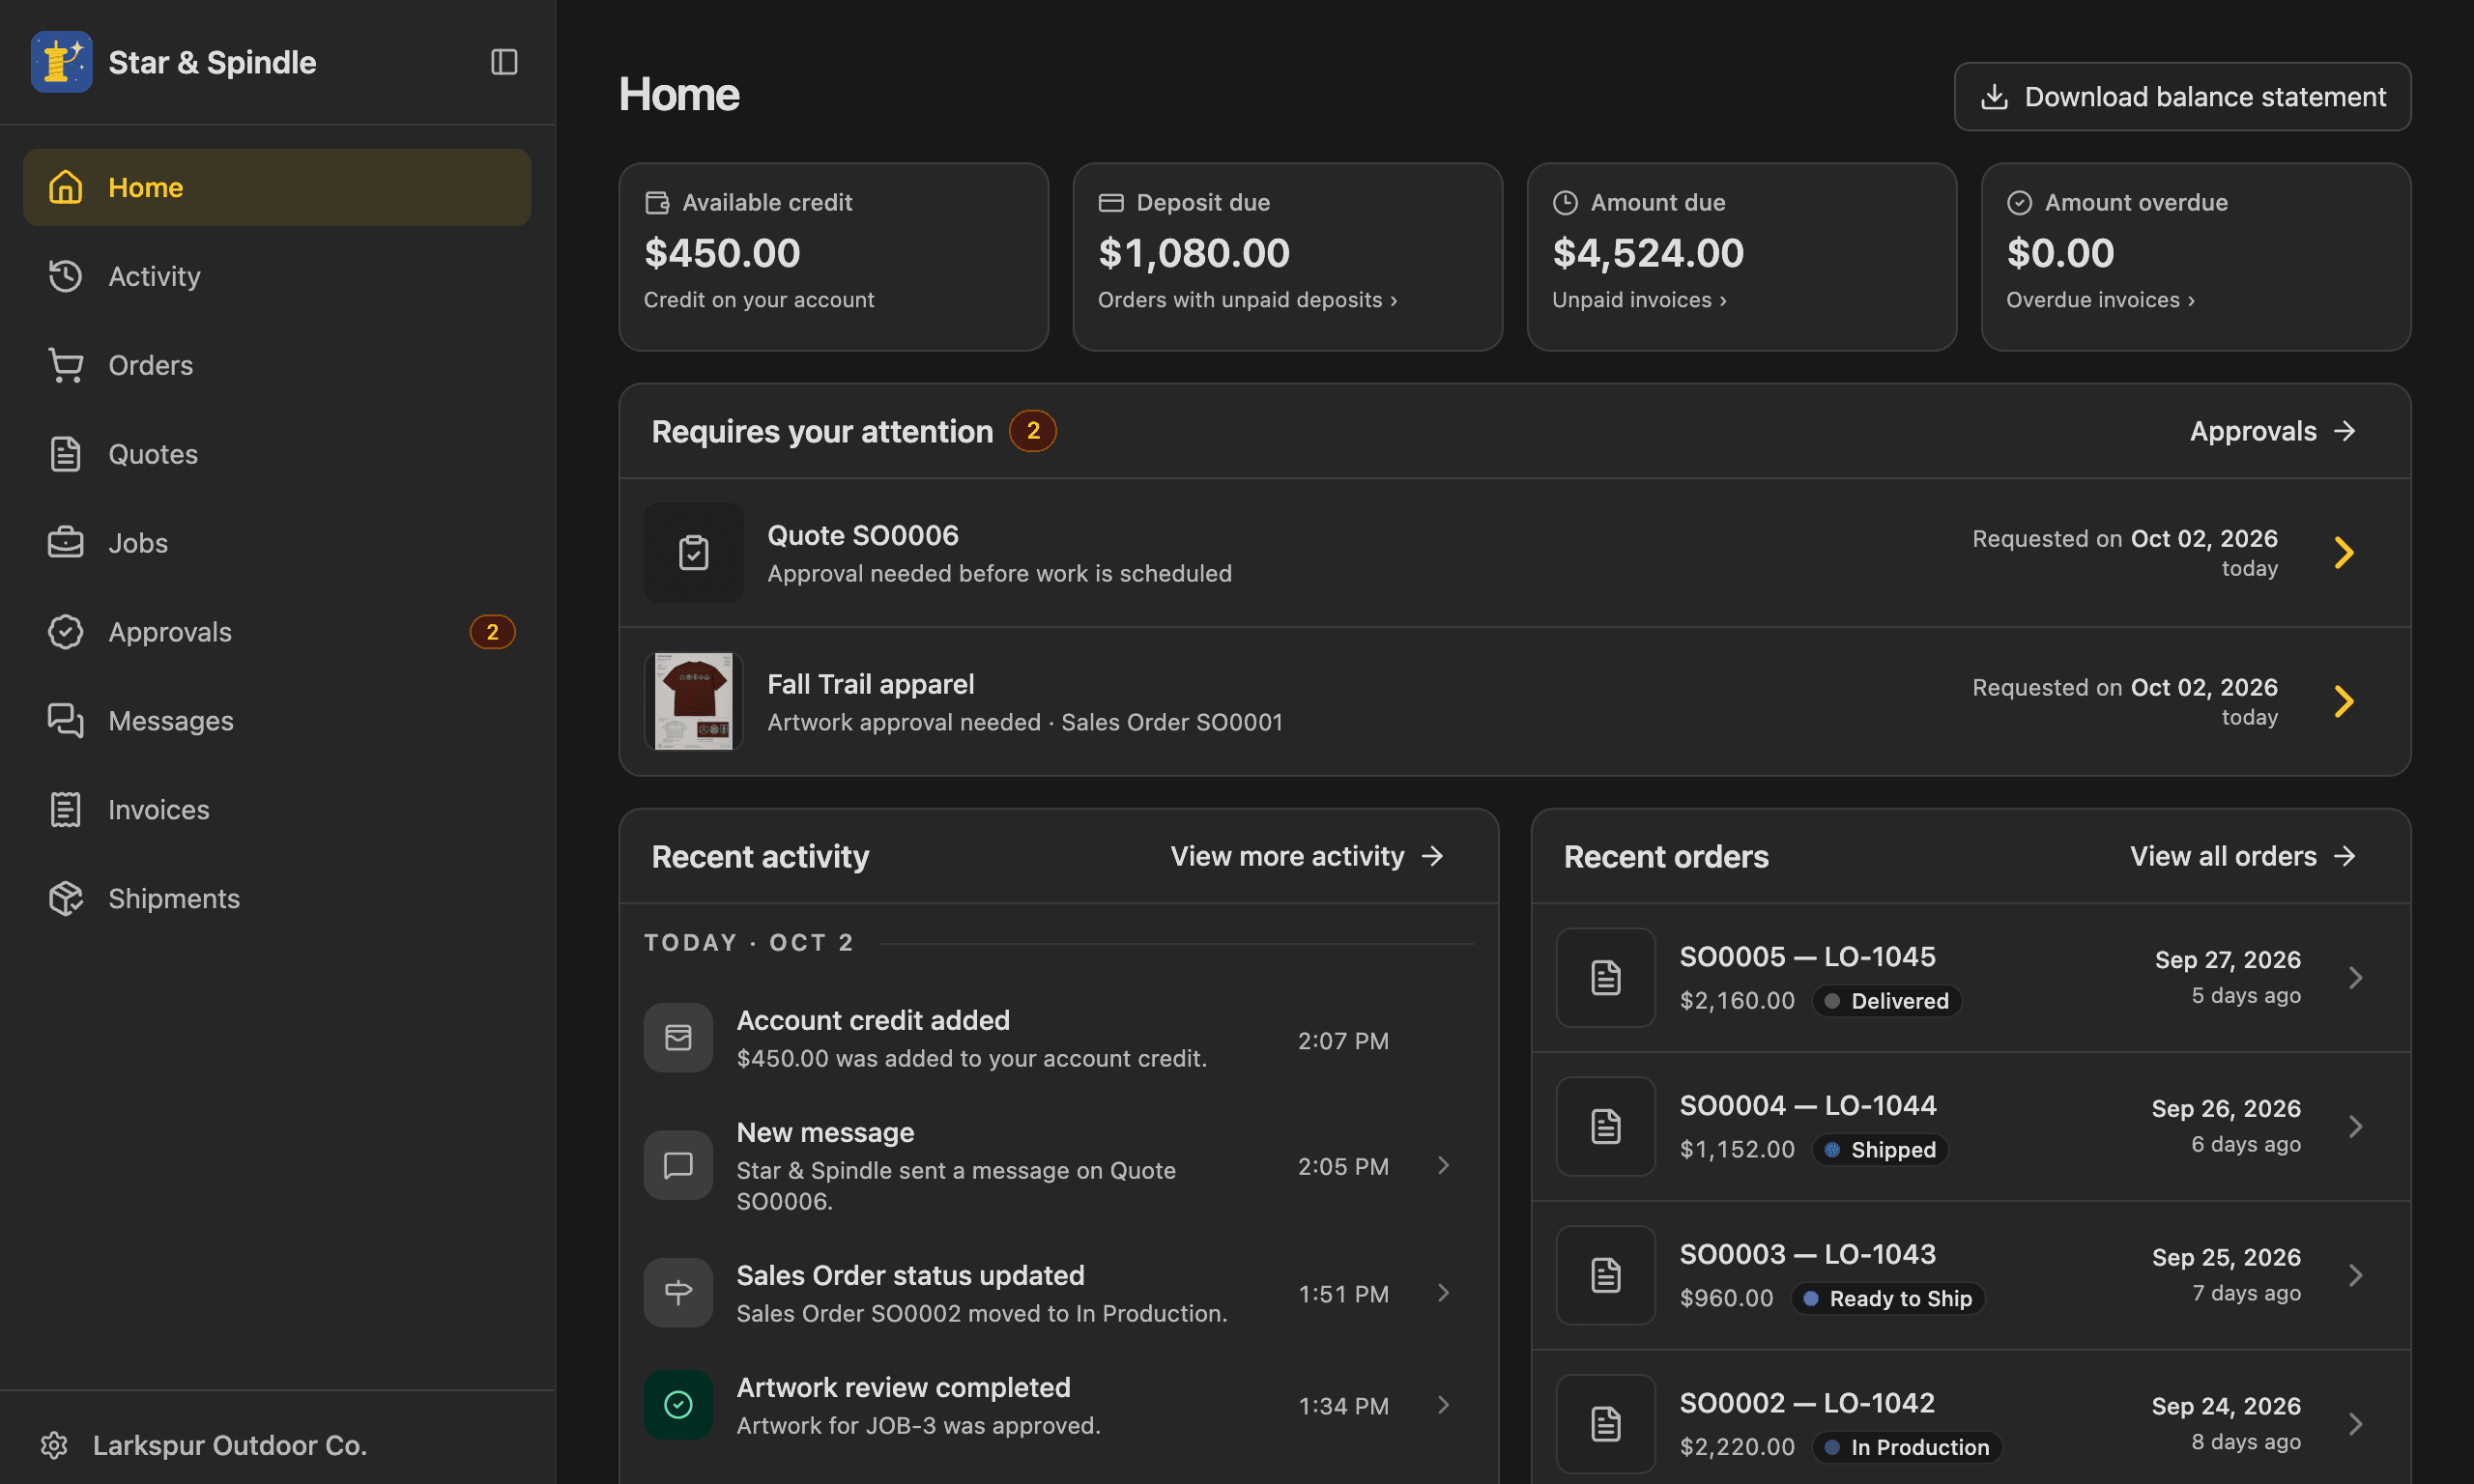Expand Fall Trail apparel row chevron
This screenshot has height=1484, width=2474.
pos(2344,701)
